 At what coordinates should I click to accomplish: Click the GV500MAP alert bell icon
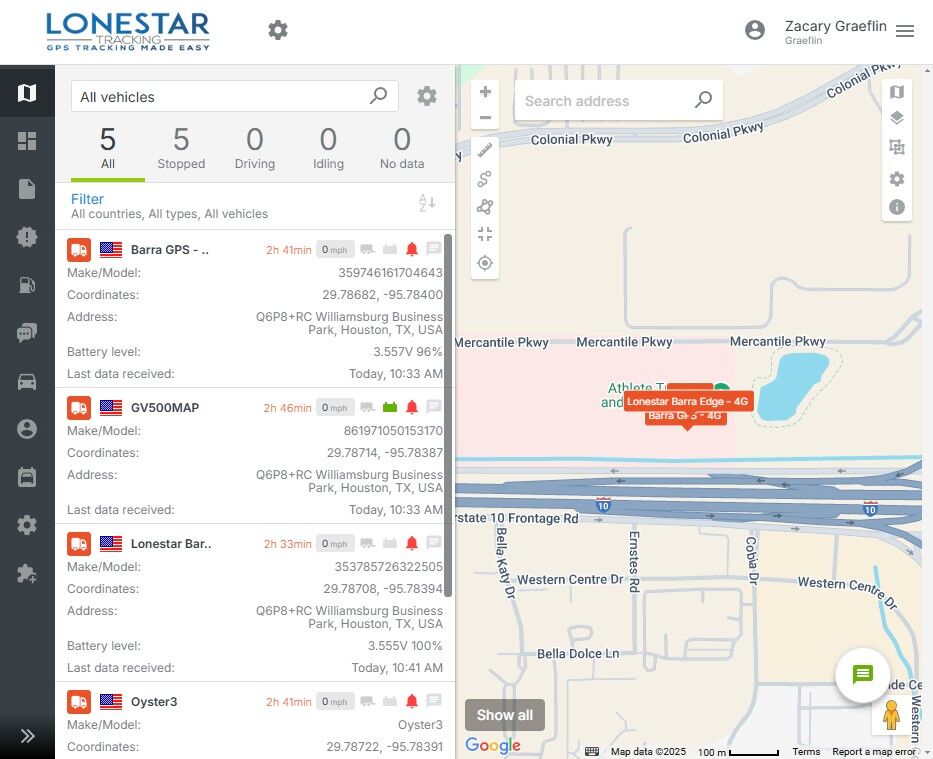pos(412,407)
